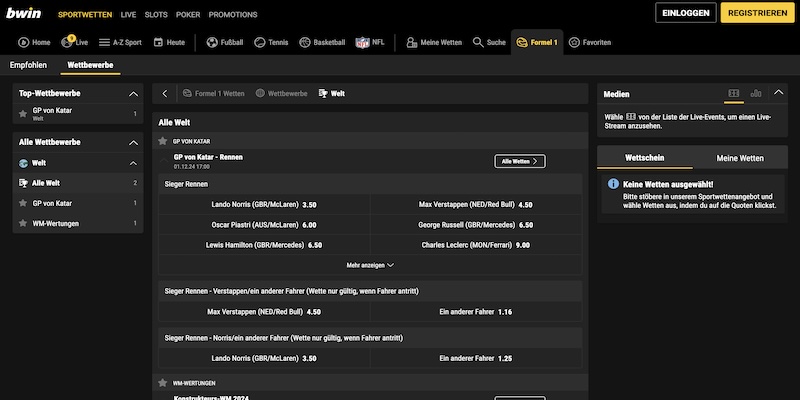This screenshot has height=400, width=800.
Task: Click the REGISTRIEREN button
Action: pos(758,13)
